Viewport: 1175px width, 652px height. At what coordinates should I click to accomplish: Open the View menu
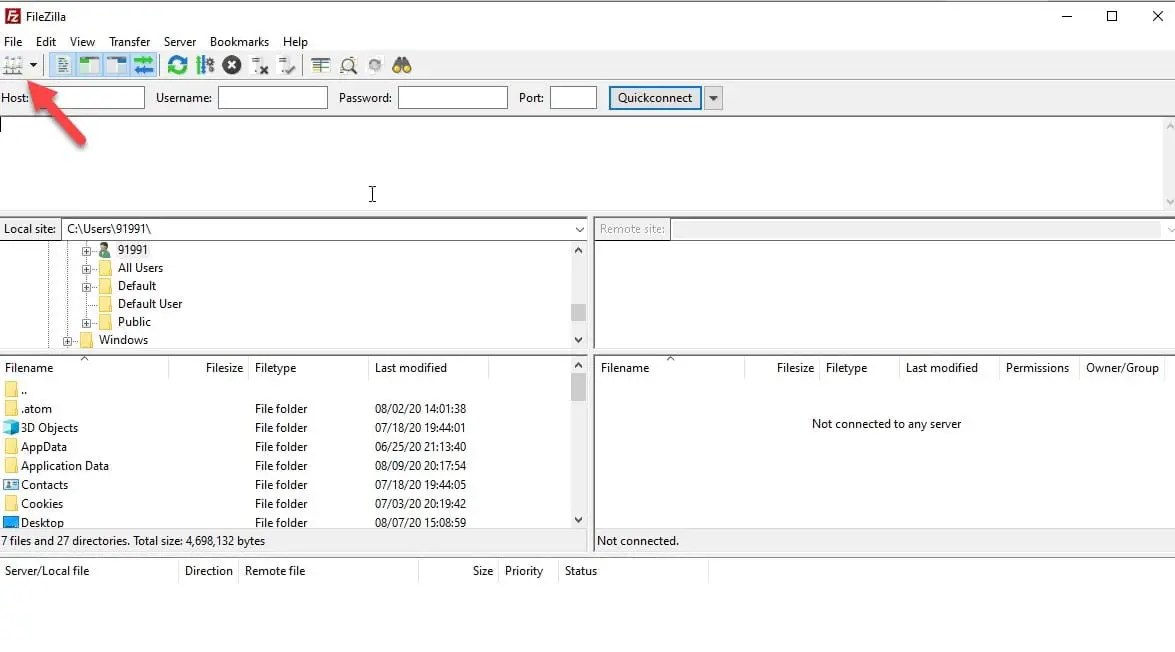coord(82,42)
